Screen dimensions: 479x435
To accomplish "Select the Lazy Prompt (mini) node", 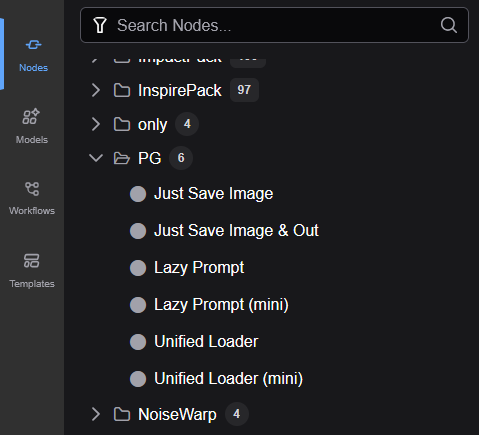I will click(221, 305).
